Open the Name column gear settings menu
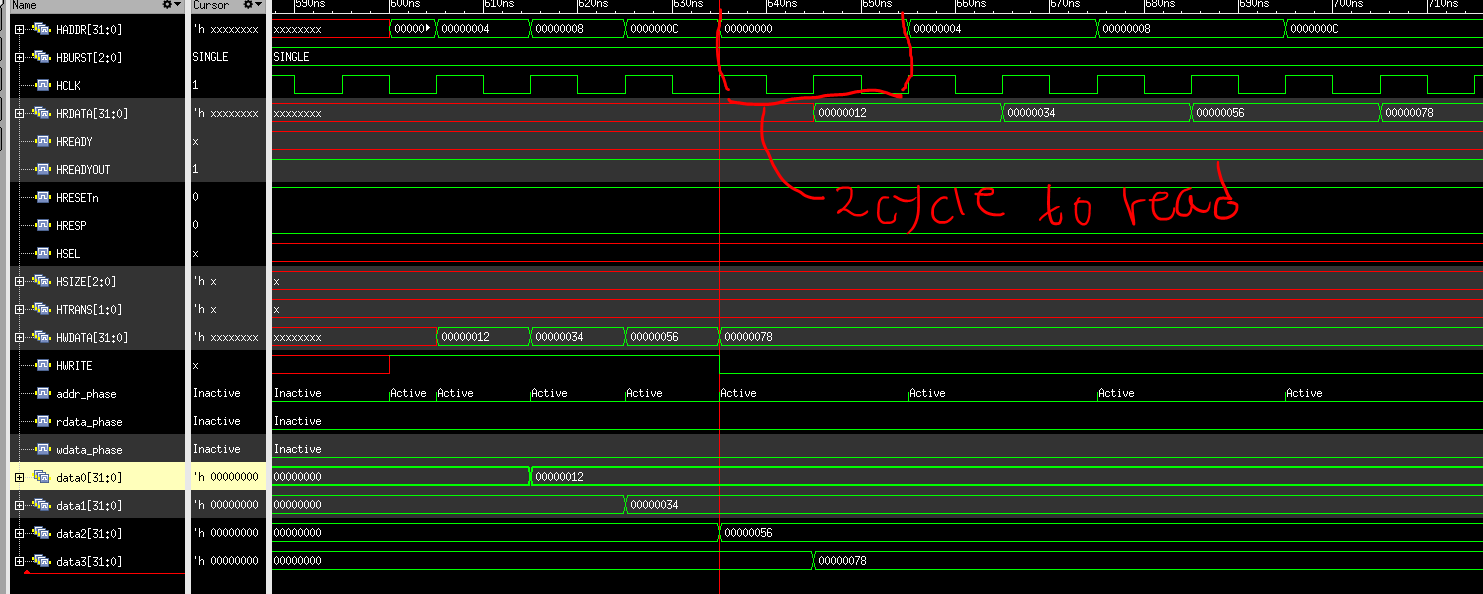The image size is (1483, 594). (x=172, y=5)
